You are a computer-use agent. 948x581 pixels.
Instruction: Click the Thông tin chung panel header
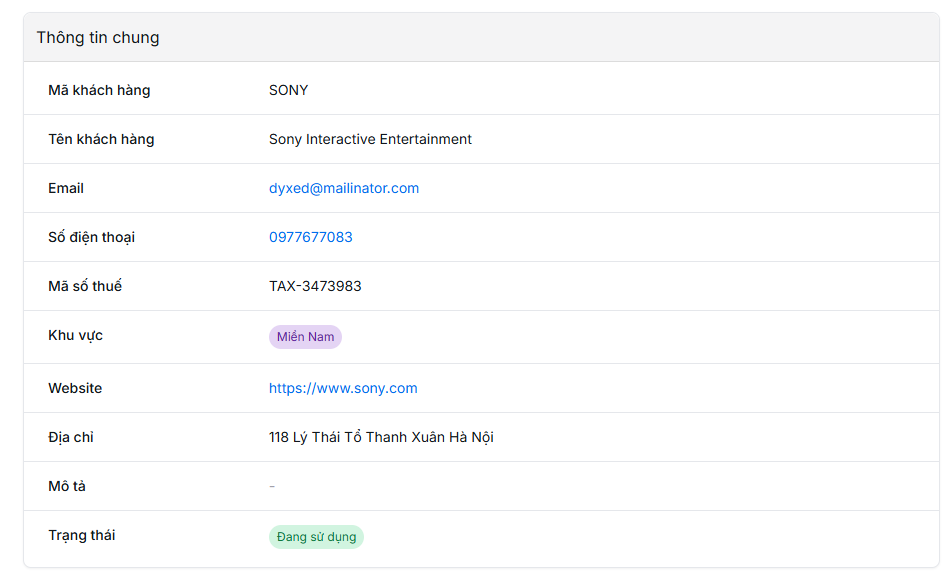(x=98, y=38)
